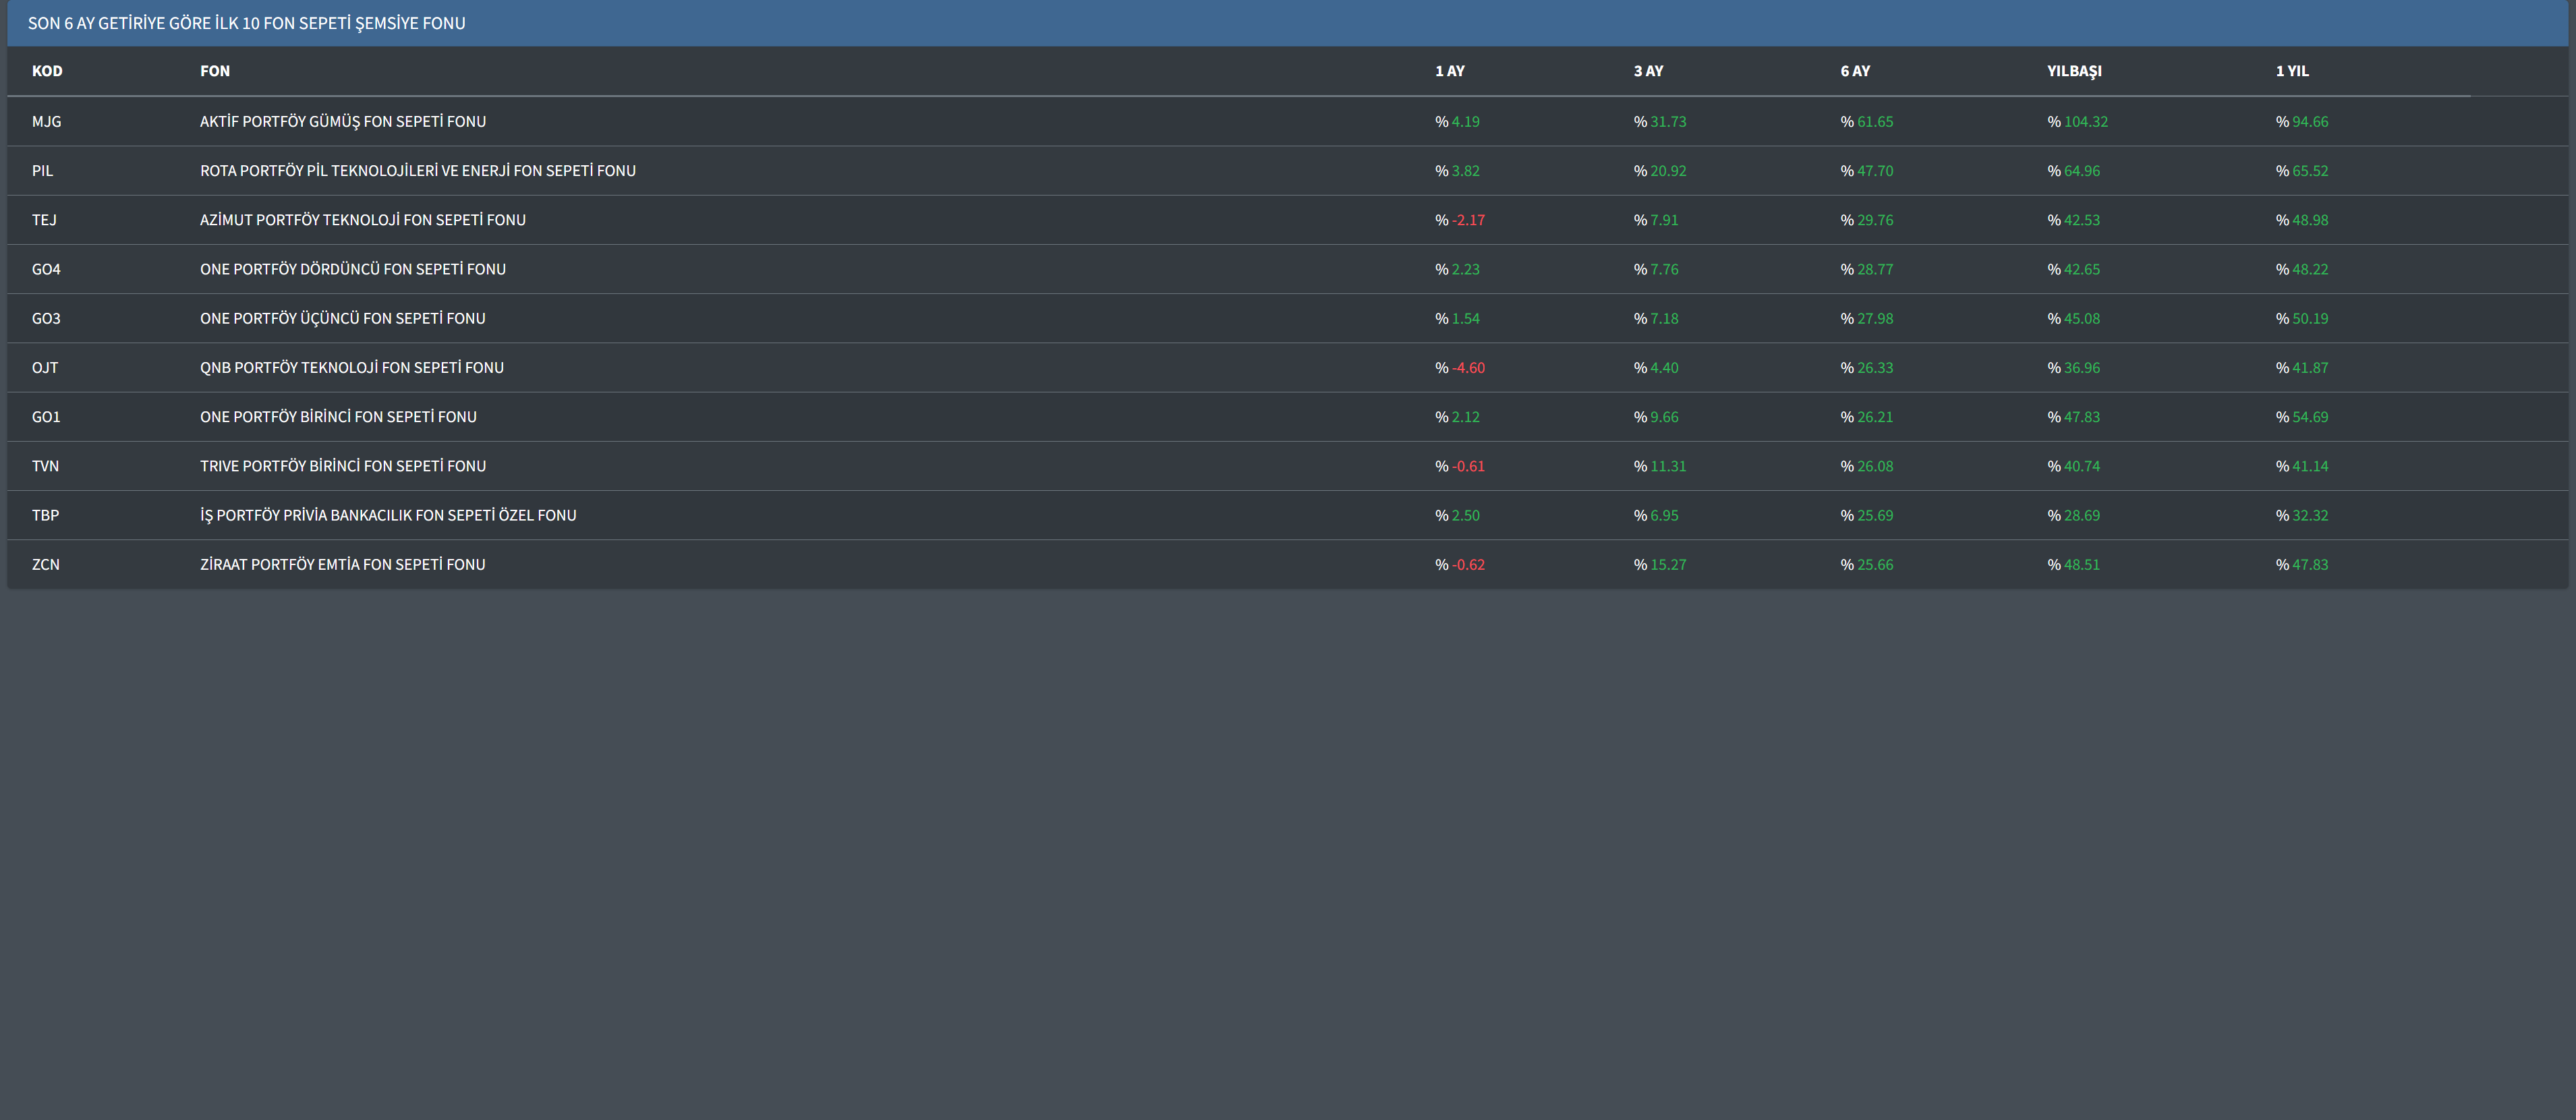Viewport: 2576px width, 1120px height.
Task: Sort by the YILBAŞI column header
Action: (2074, 71)
